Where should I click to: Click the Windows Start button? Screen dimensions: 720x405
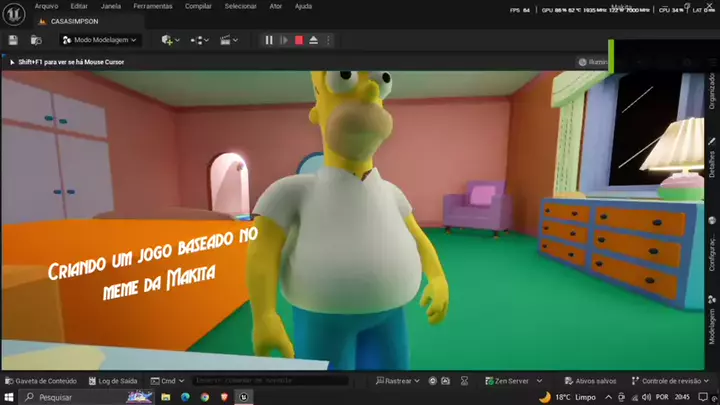9,397
